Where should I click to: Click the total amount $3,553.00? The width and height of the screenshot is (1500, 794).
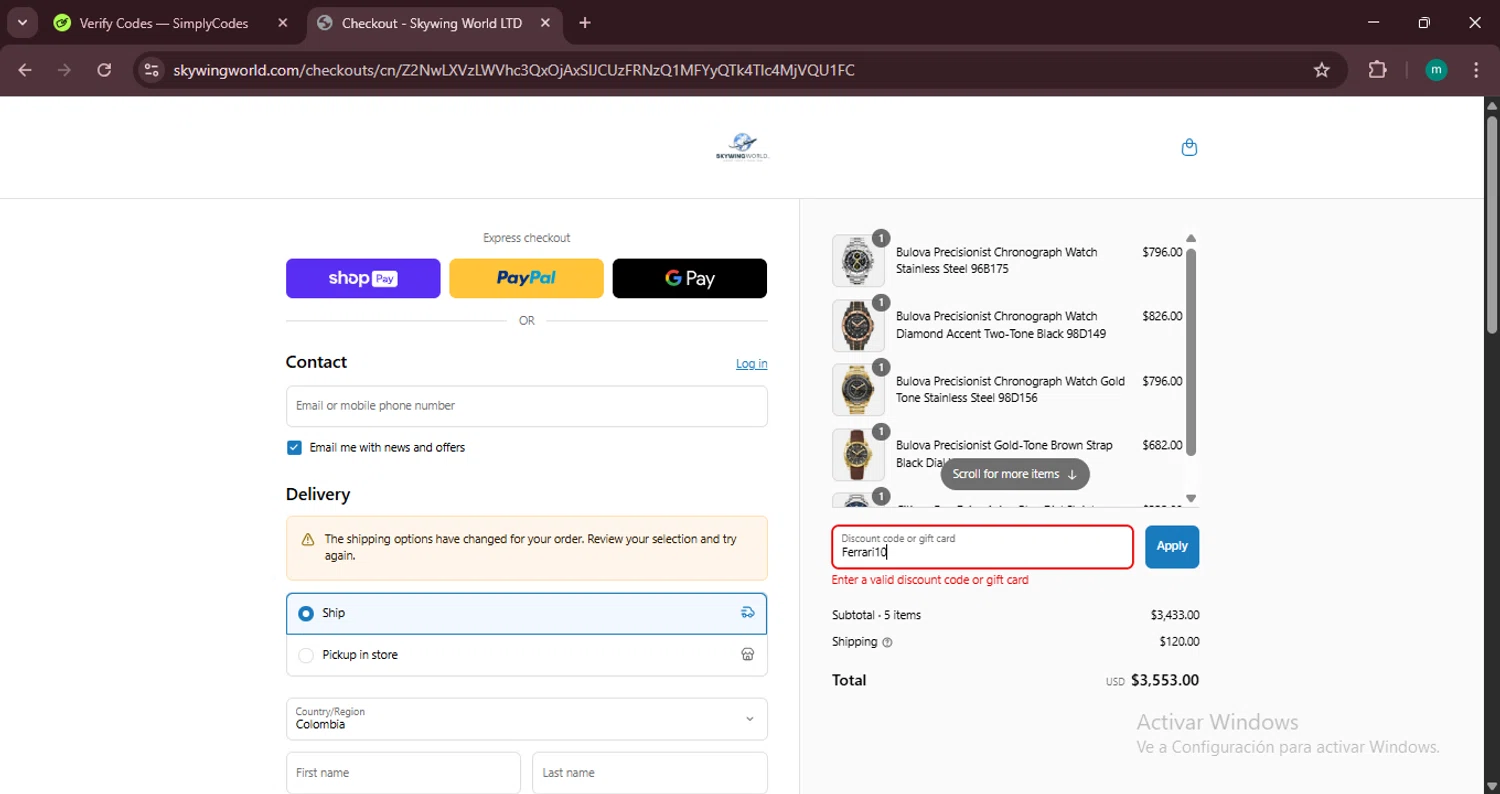pyautogui.click(x=1165, y=680)
